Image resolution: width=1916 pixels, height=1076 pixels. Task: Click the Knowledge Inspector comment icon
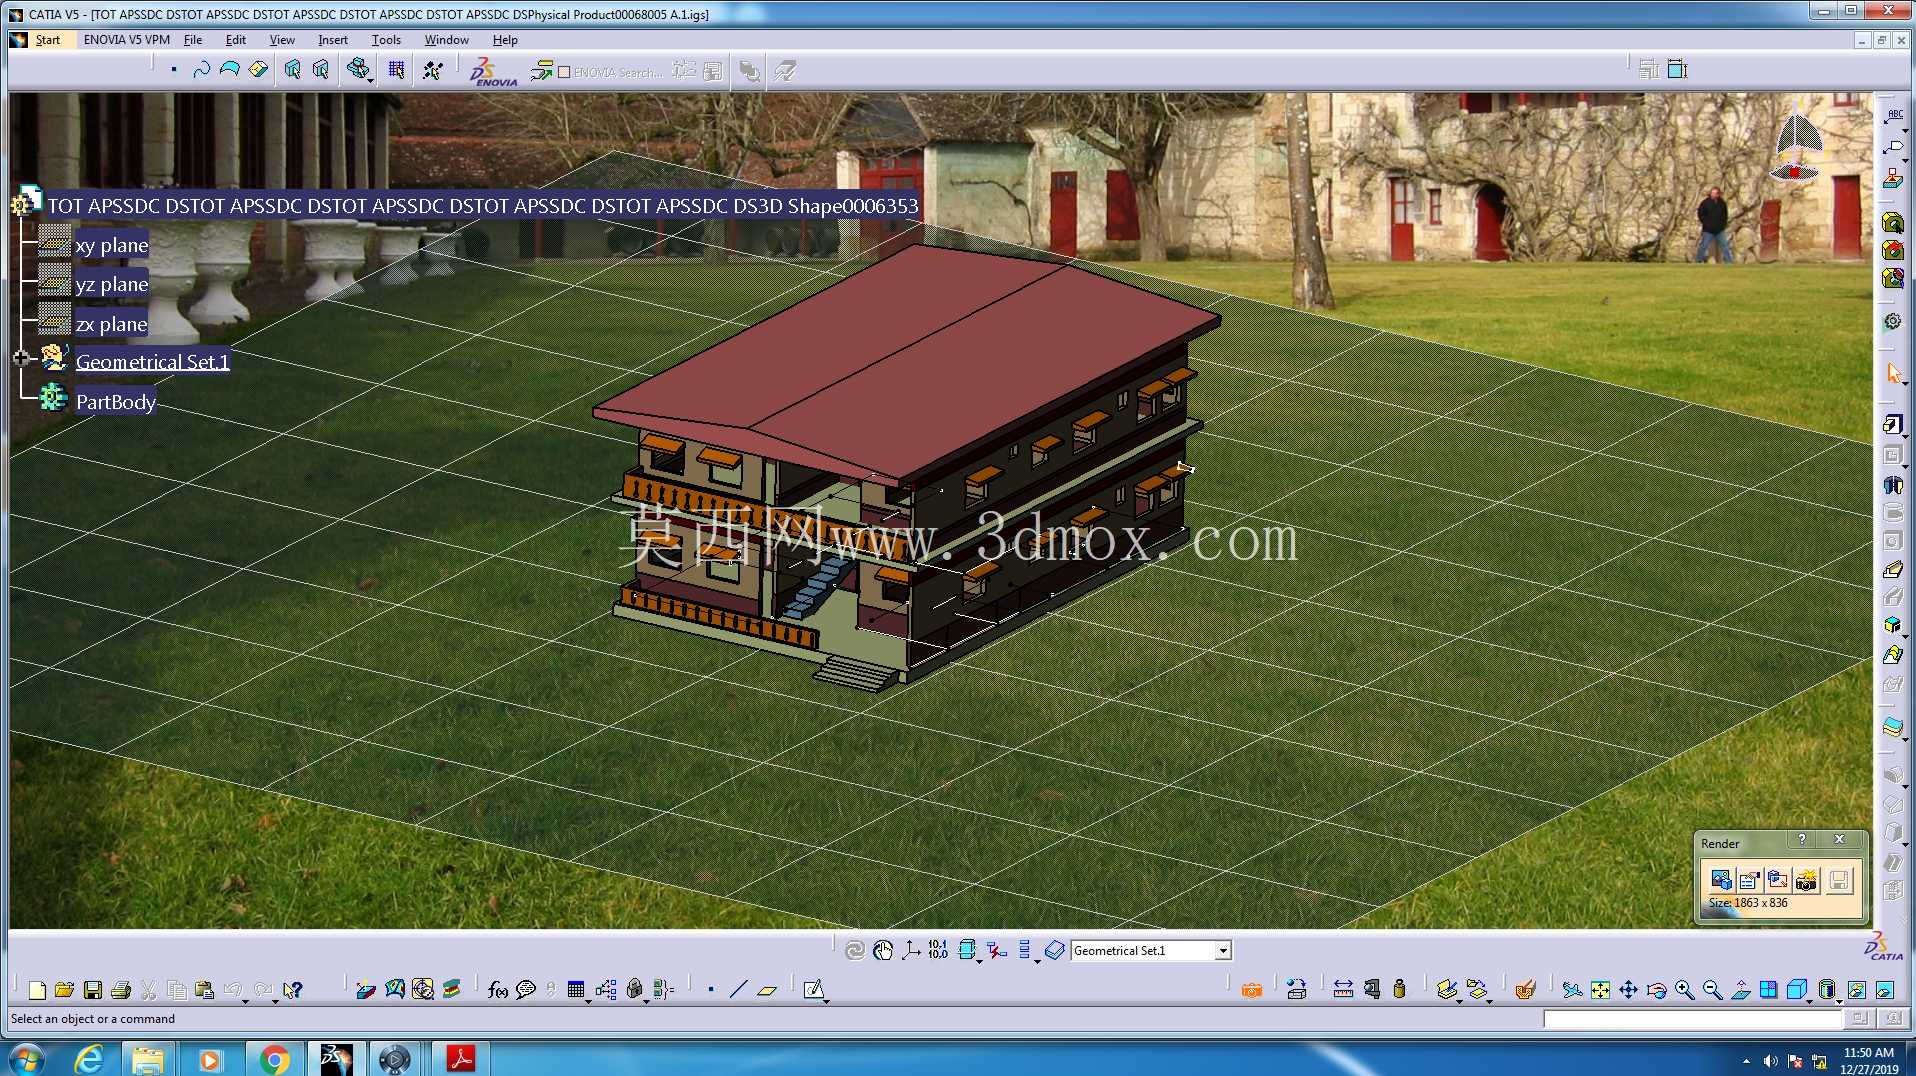pos(526,990)
